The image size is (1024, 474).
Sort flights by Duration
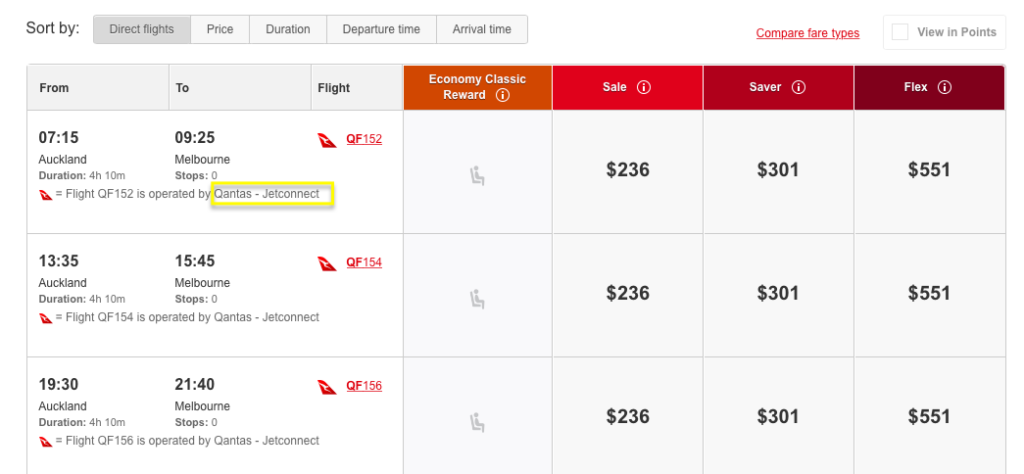point(288,29)
